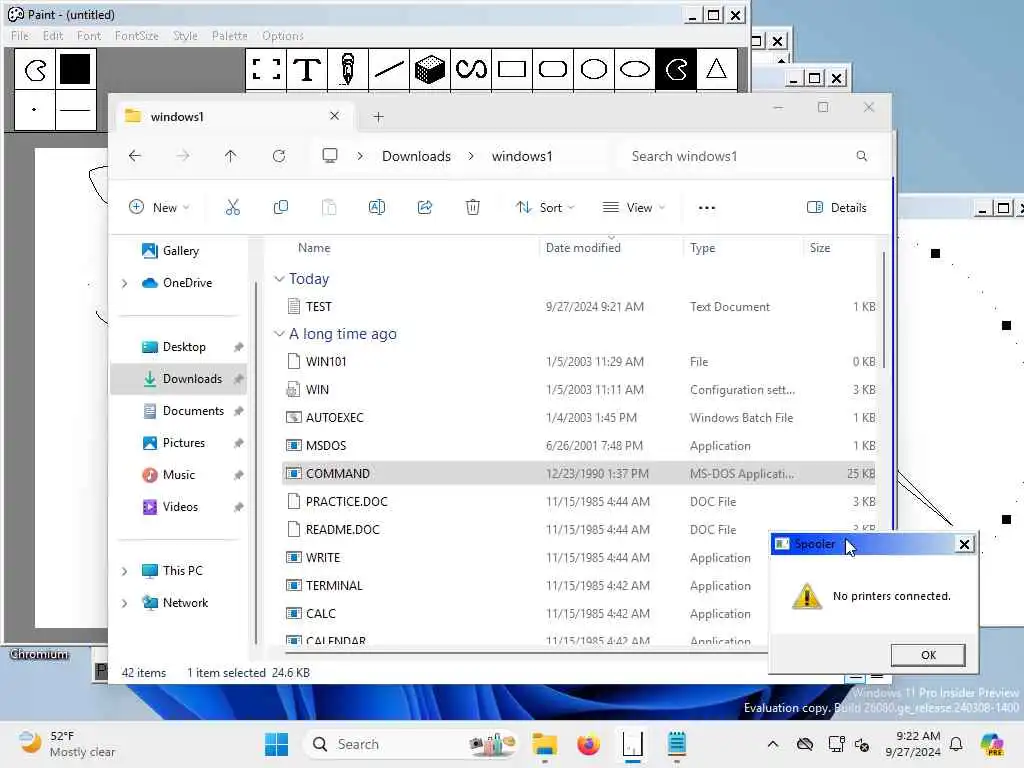Click the line width indicator in Paint
Image resolution: width=1024 pixels, height=768 pixels.
tap(75, 110)
